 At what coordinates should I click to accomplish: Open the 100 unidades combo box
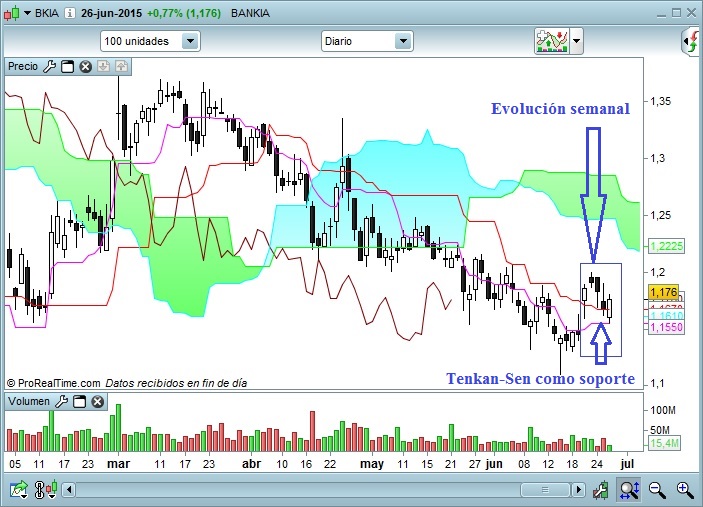150,41
